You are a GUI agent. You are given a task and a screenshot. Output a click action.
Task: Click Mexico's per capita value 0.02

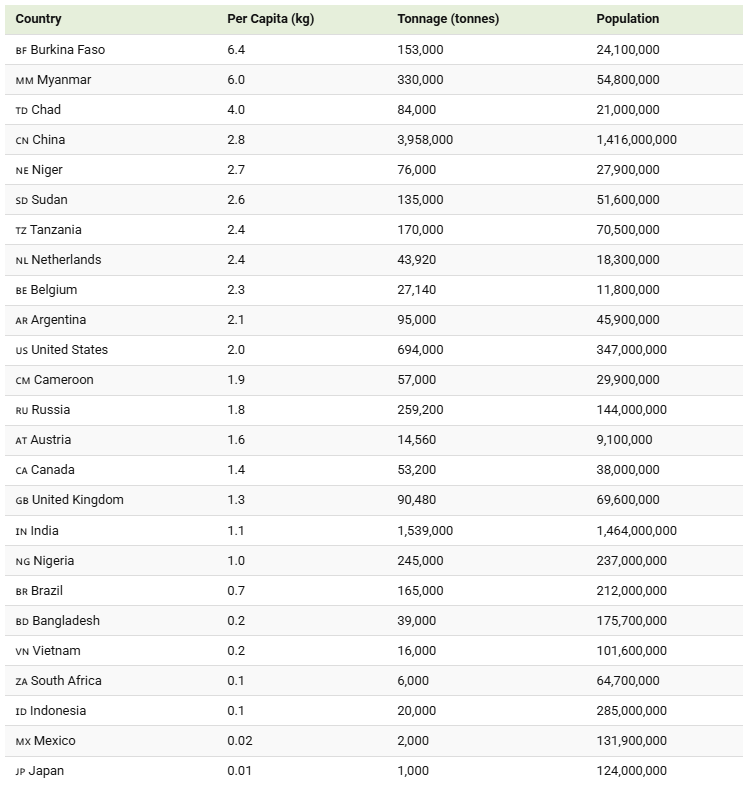[239, 741]
